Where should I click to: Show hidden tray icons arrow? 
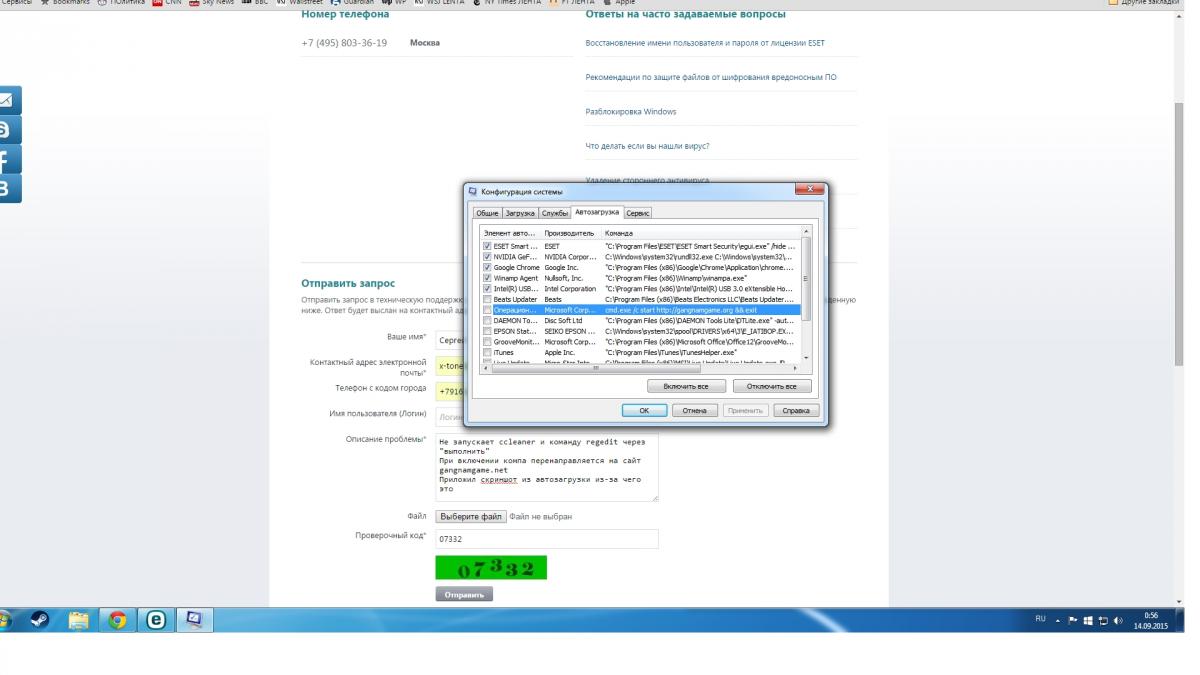[x=1058, y=620]
